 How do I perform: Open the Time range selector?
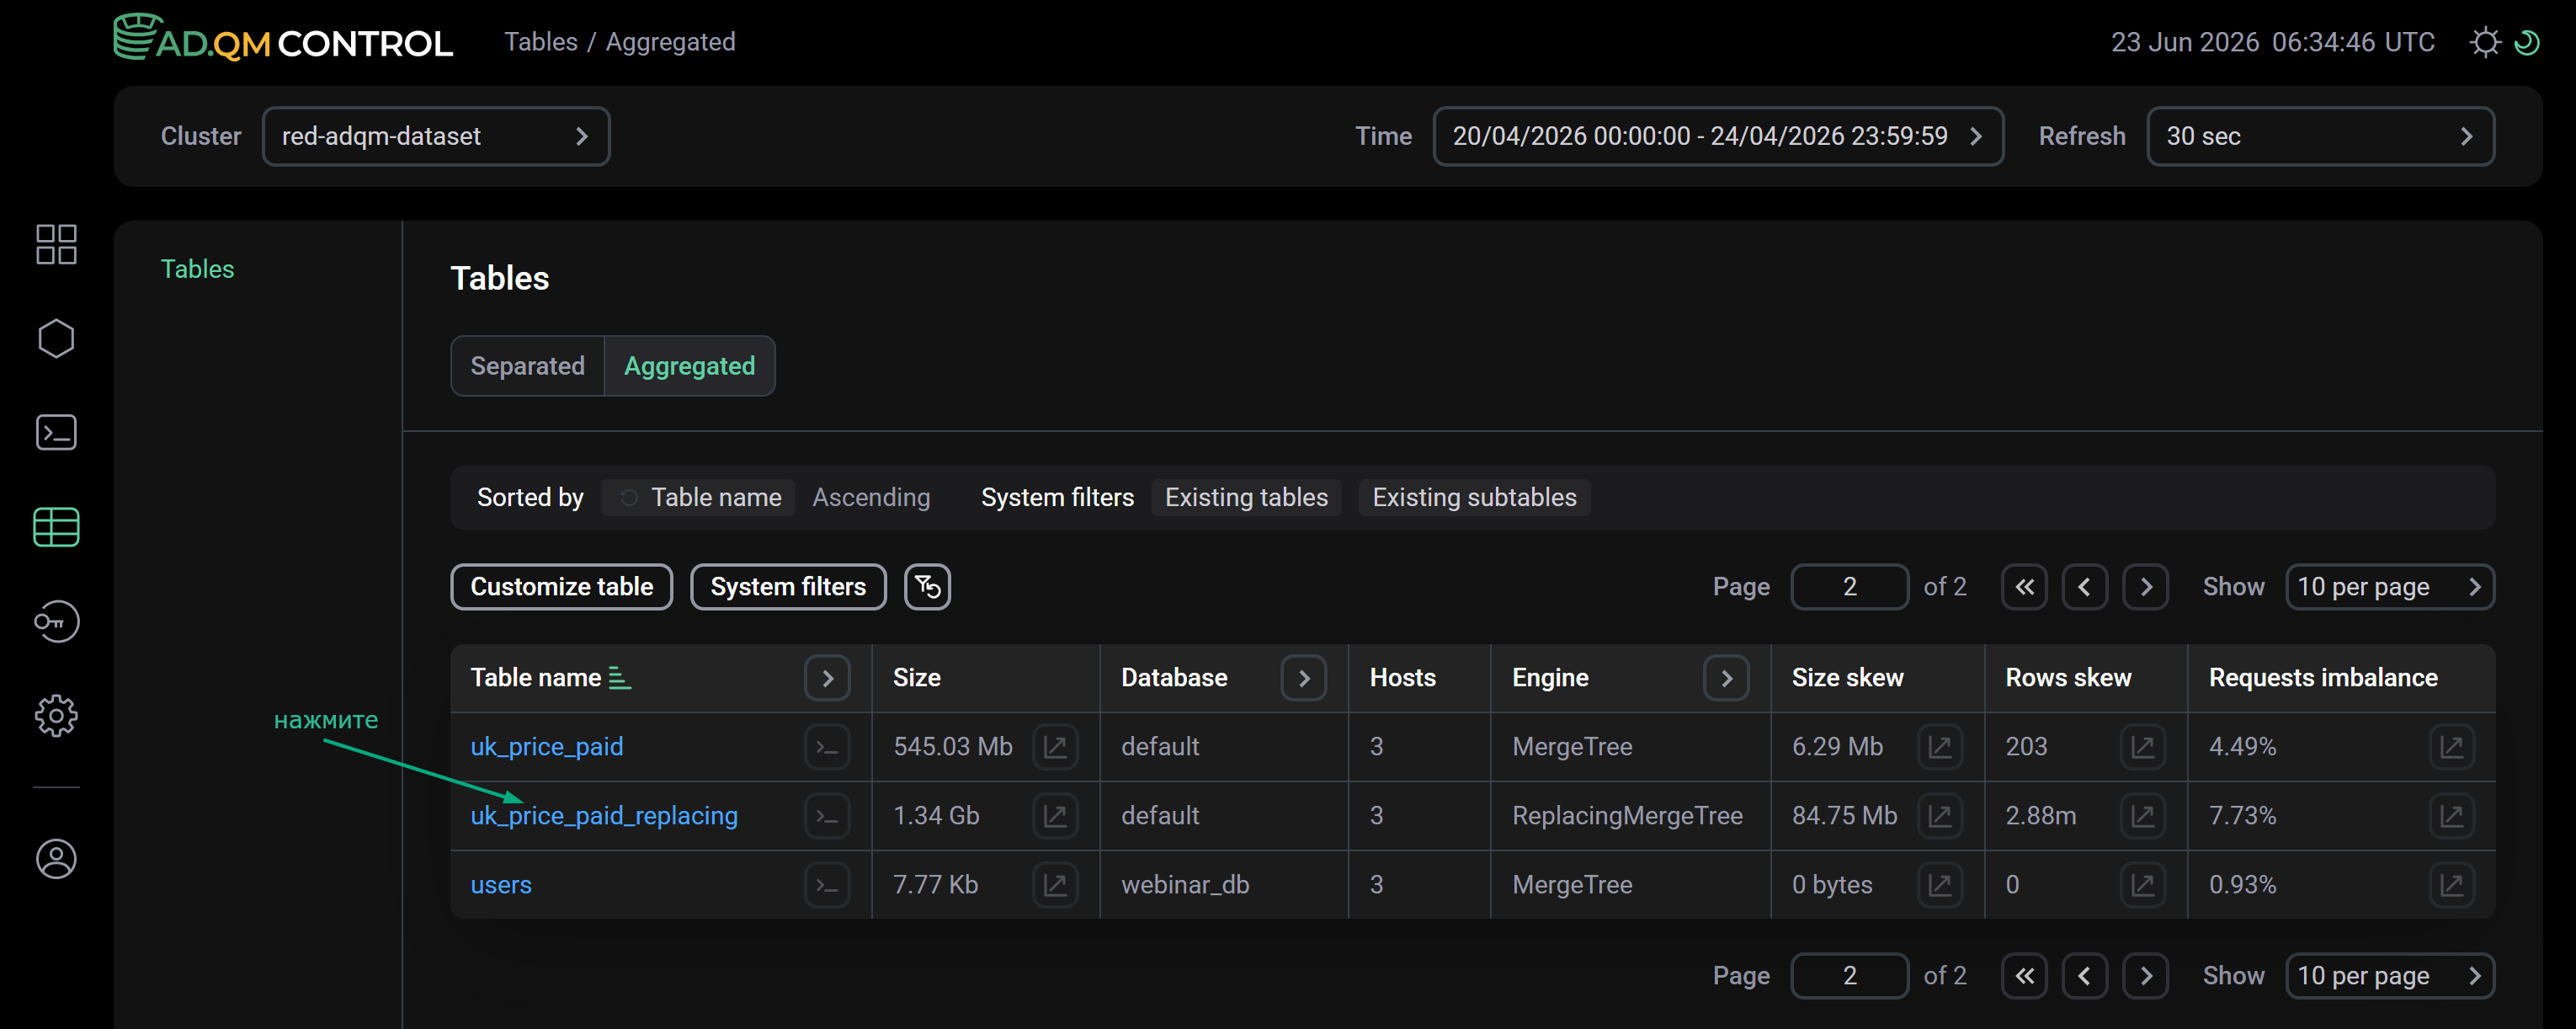(x=1718, y=136)
